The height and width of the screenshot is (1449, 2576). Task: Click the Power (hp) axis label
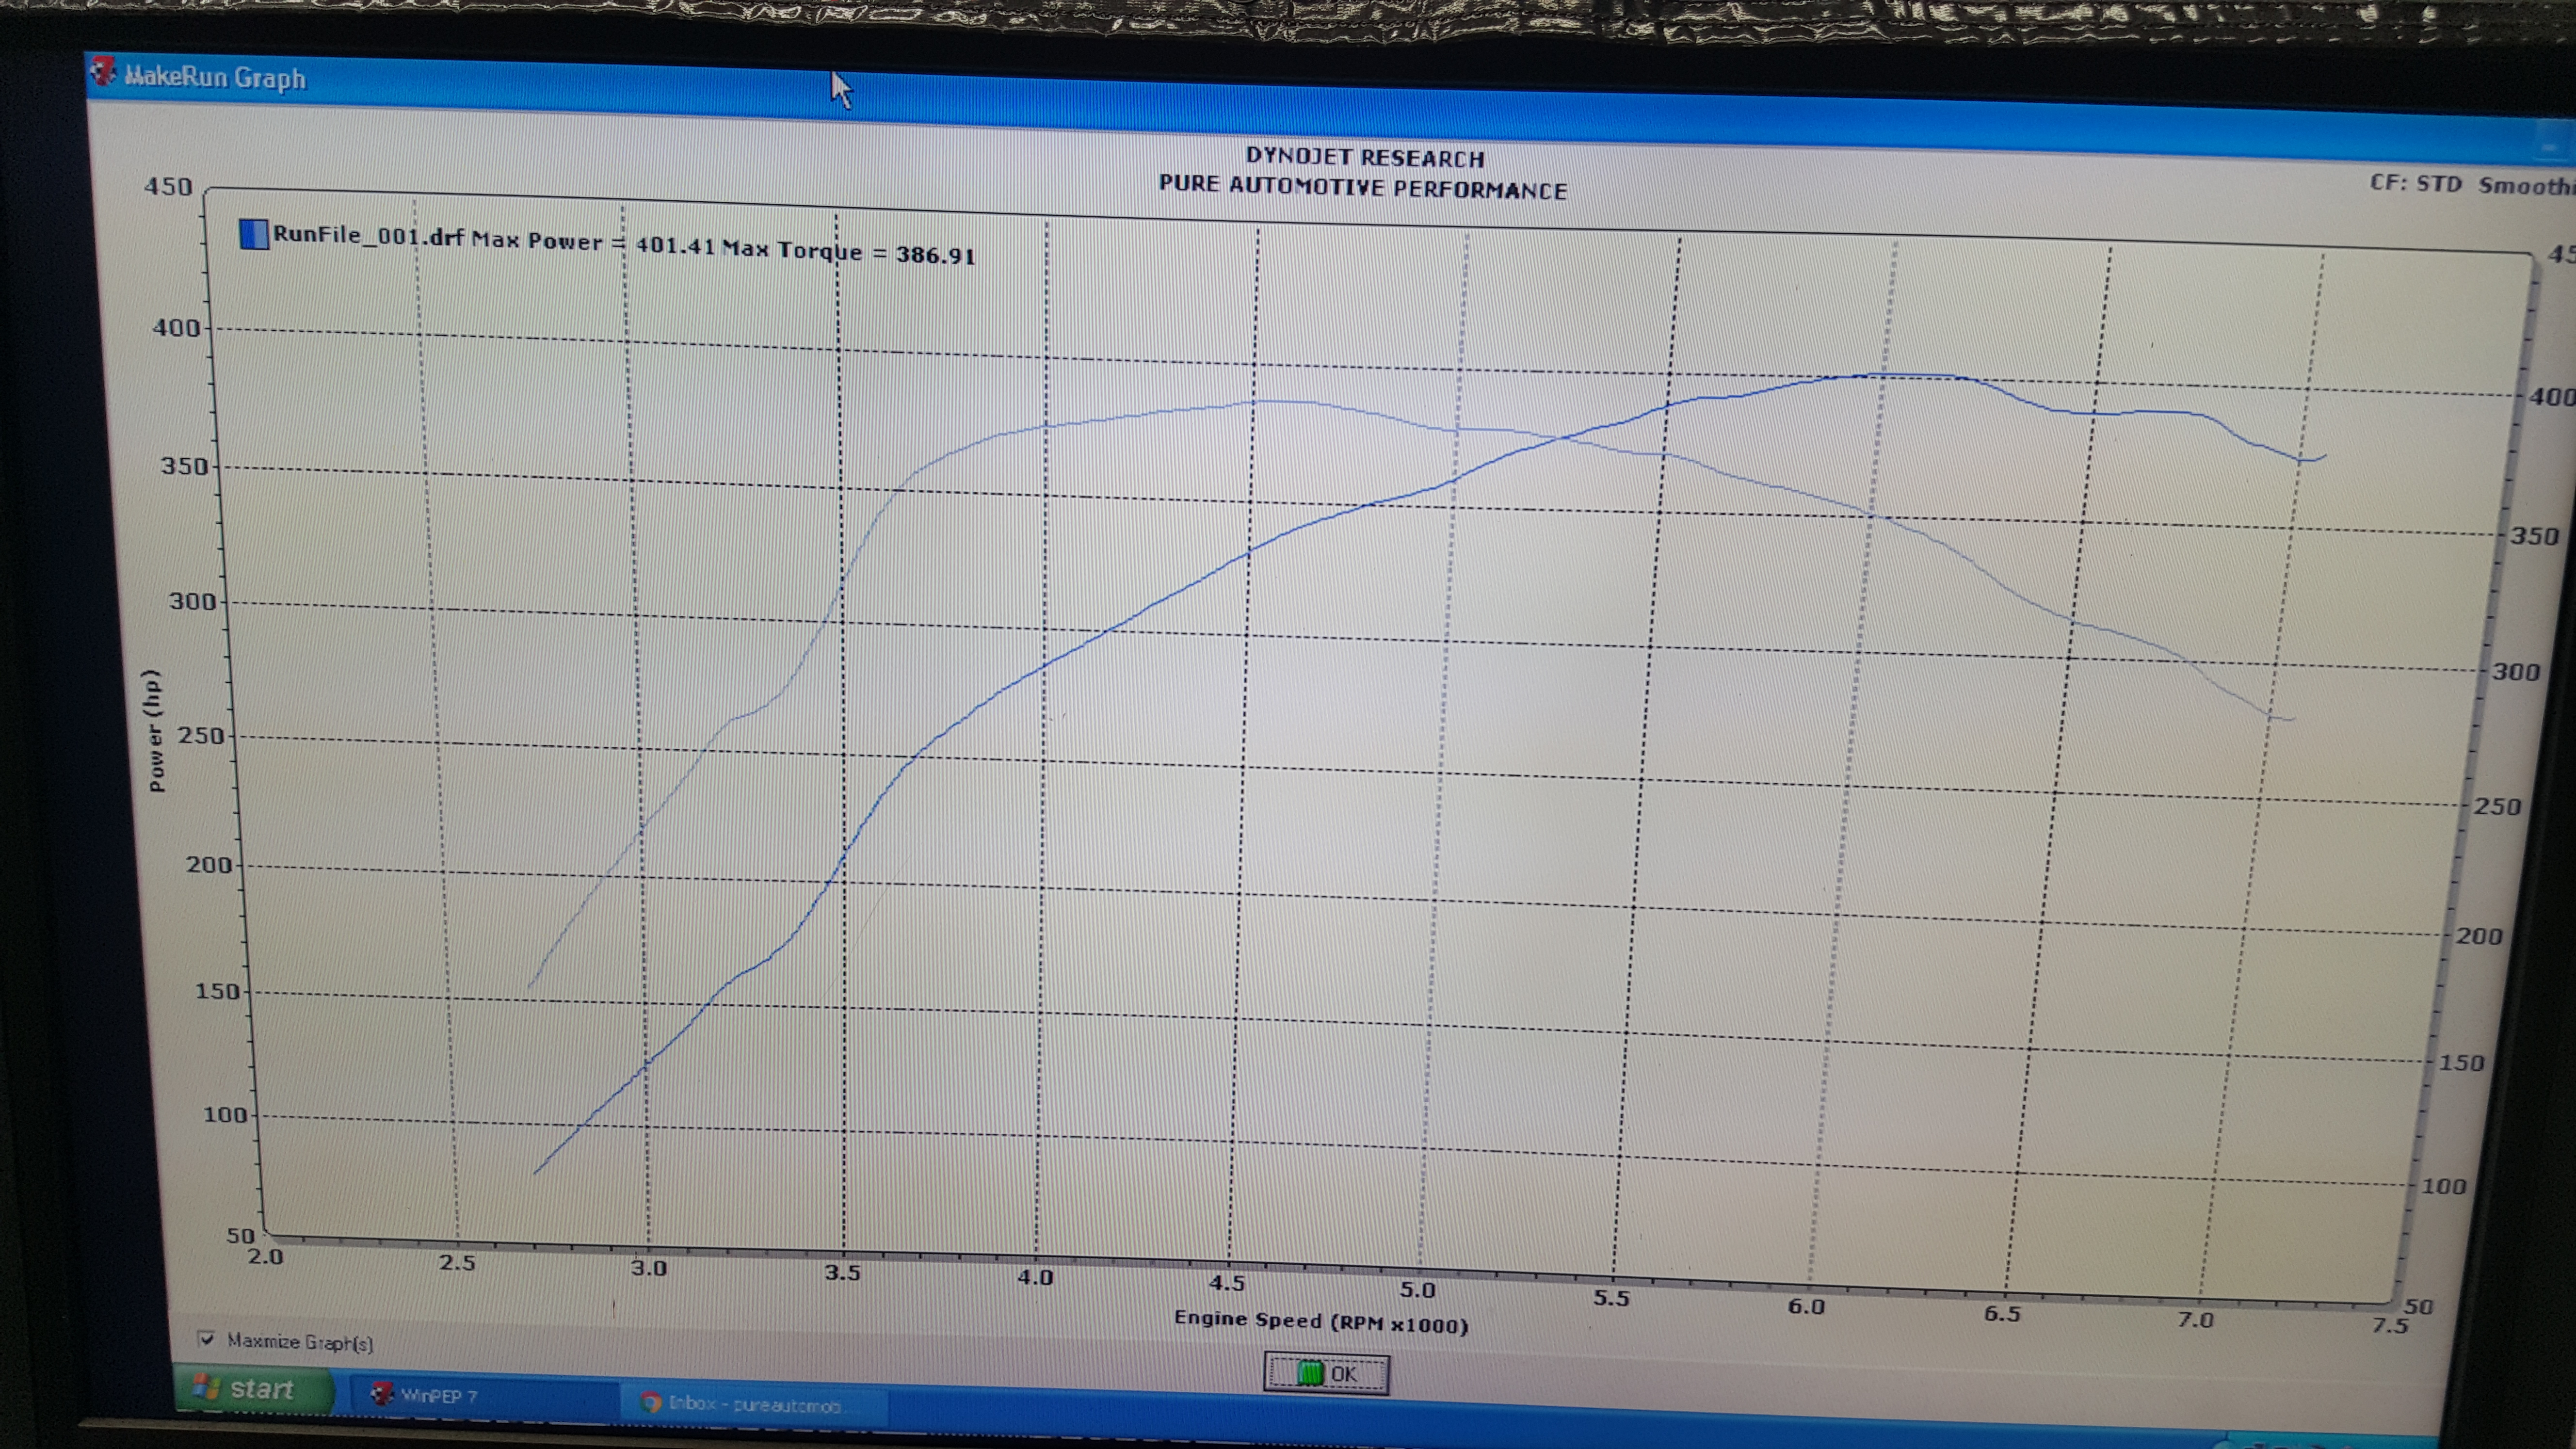click(155, 730)
